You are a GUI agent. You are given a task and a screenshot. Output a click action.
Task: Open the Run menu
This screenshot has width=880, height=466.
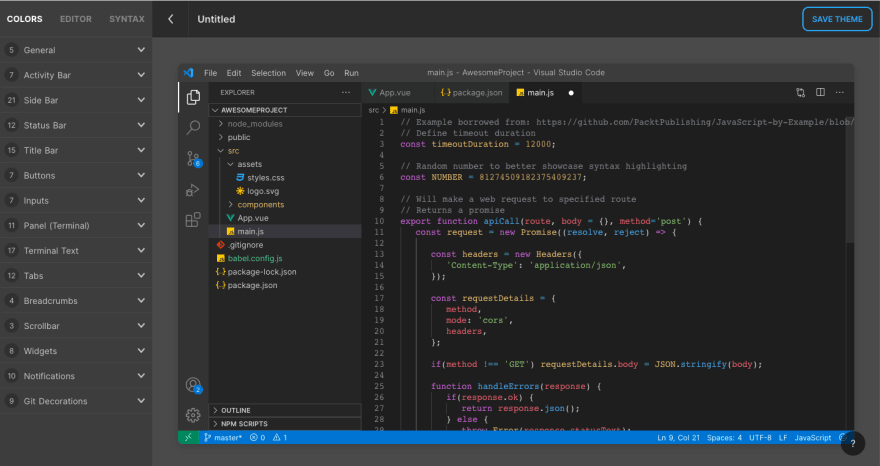tap(351, 73)
